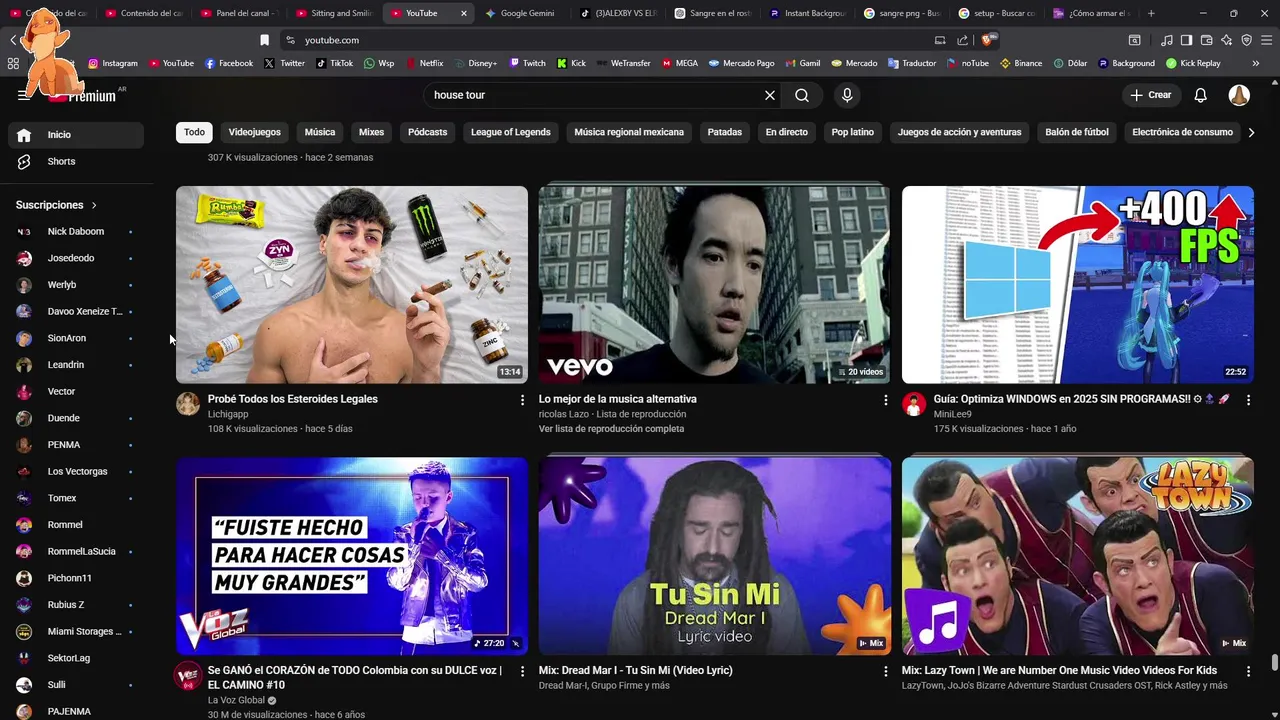Screen dimensions: 1280x720
Task: Open Josedeodo subscription channel
Action: coord(76,258)
